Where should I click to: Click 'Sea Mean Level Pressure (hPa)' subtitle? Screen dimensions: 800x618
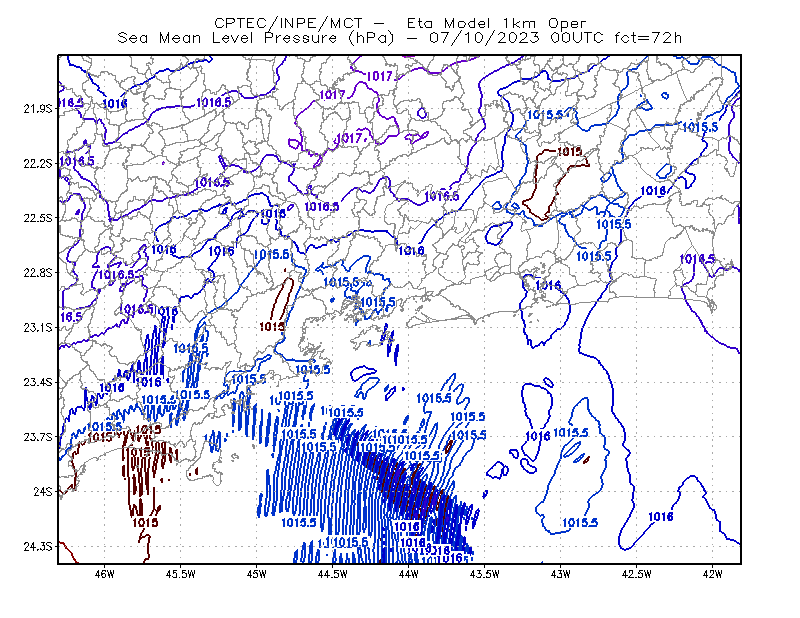(x=256, y=38)
